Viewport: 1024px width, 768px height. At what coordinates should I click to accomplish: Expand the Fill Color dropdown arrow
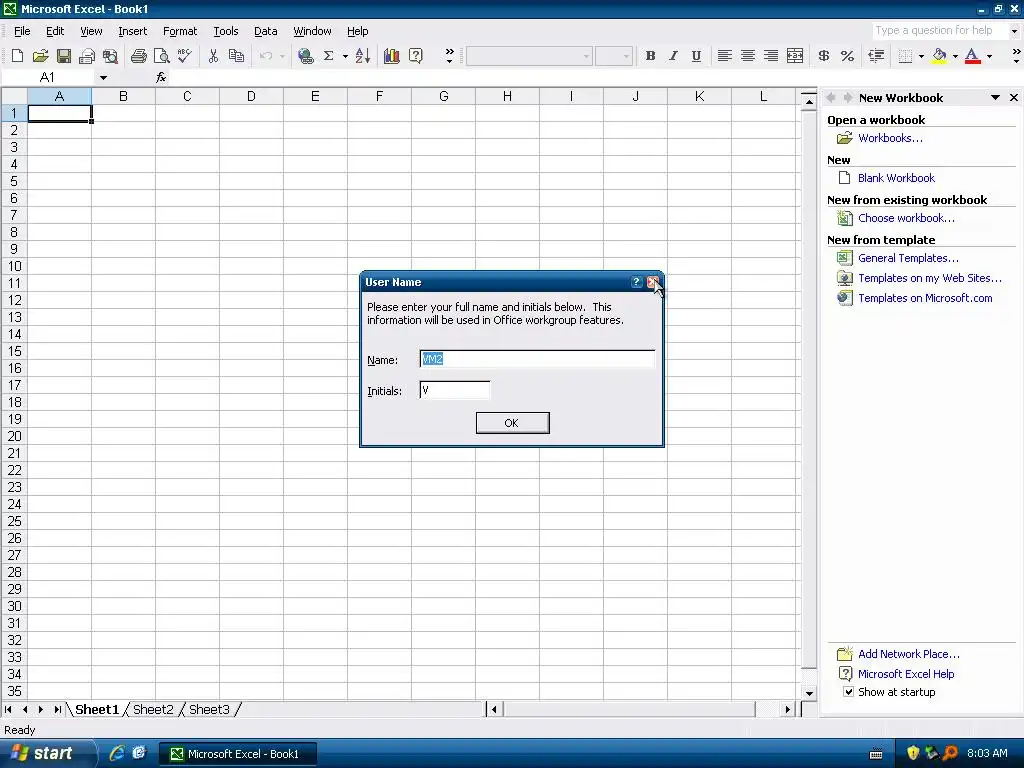click(x=955, y=56)
